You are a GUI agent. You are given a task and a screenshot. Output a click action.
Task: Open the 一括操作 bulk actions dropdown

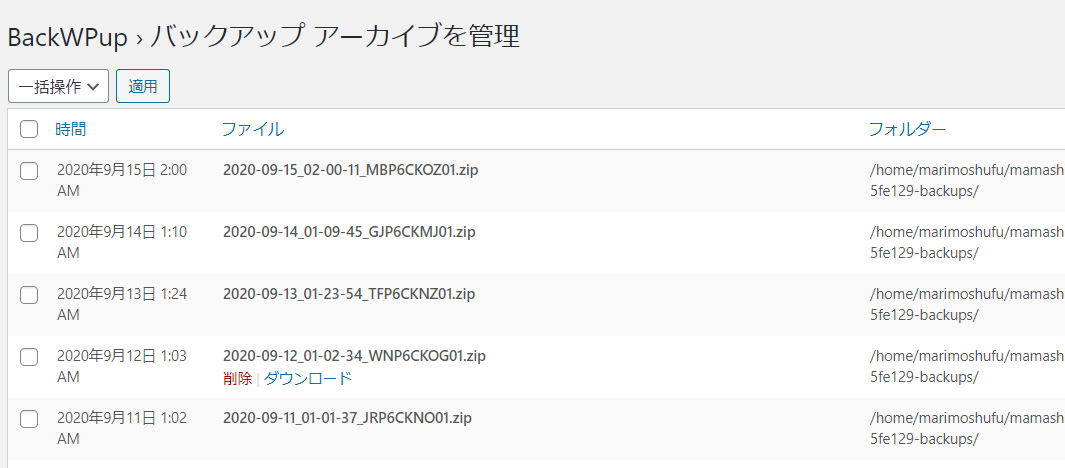[58, 86]
